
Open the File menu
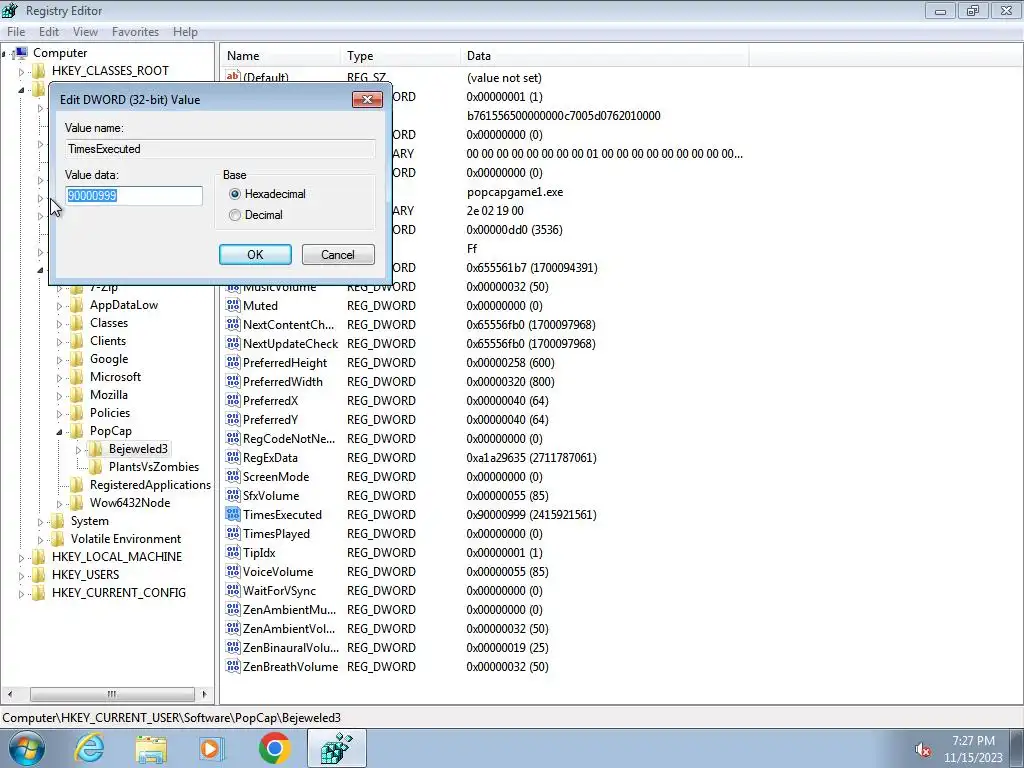[x=16, y=31]
